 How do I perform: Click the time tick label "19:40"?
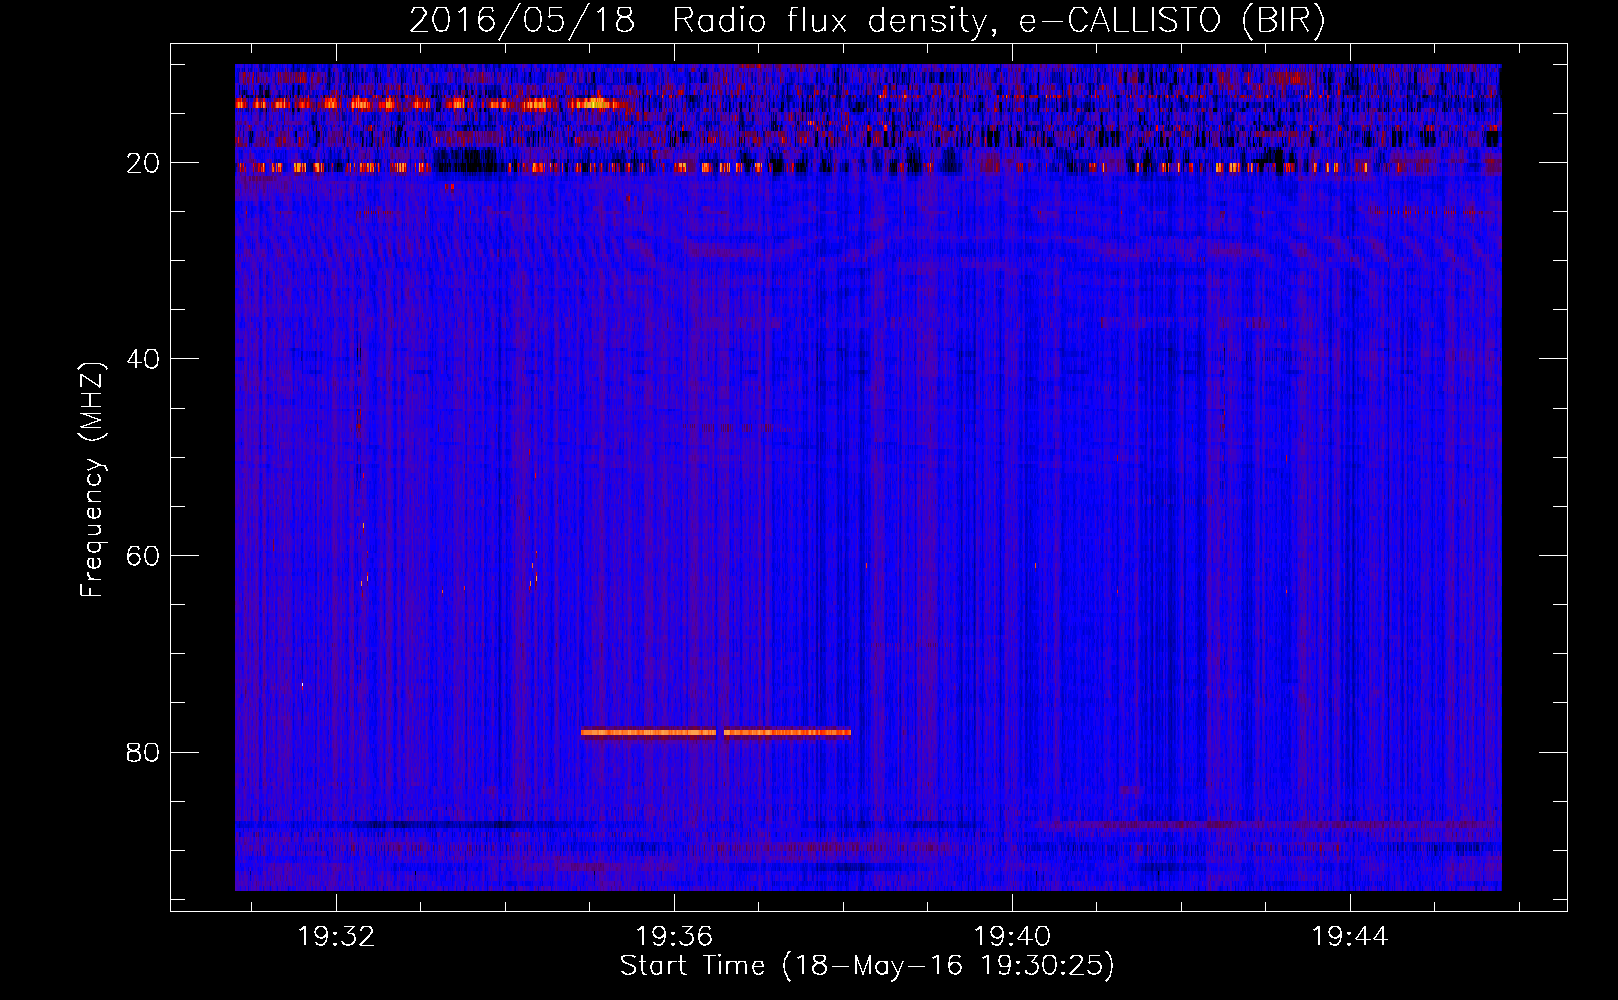[x=1013, y=936]
